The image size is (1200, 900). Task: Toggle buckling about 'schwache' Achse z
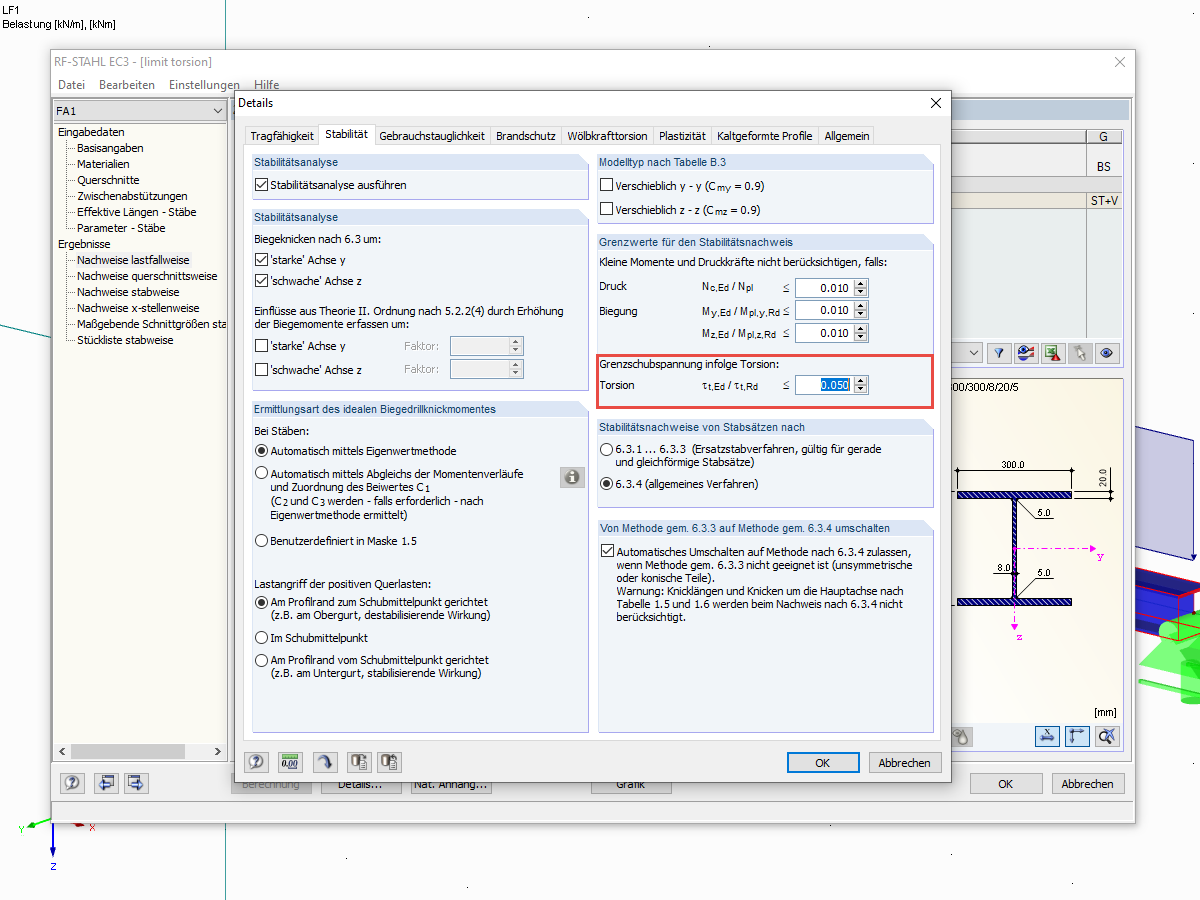[262, 281]
